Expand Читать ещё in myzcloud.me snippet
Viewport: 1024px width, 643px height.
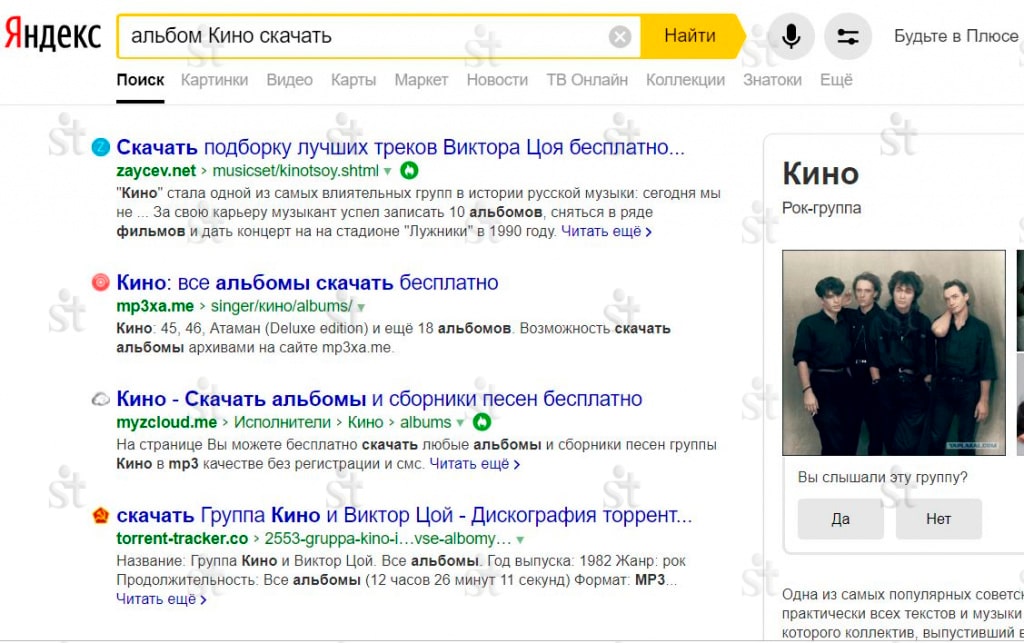(475, 464)
